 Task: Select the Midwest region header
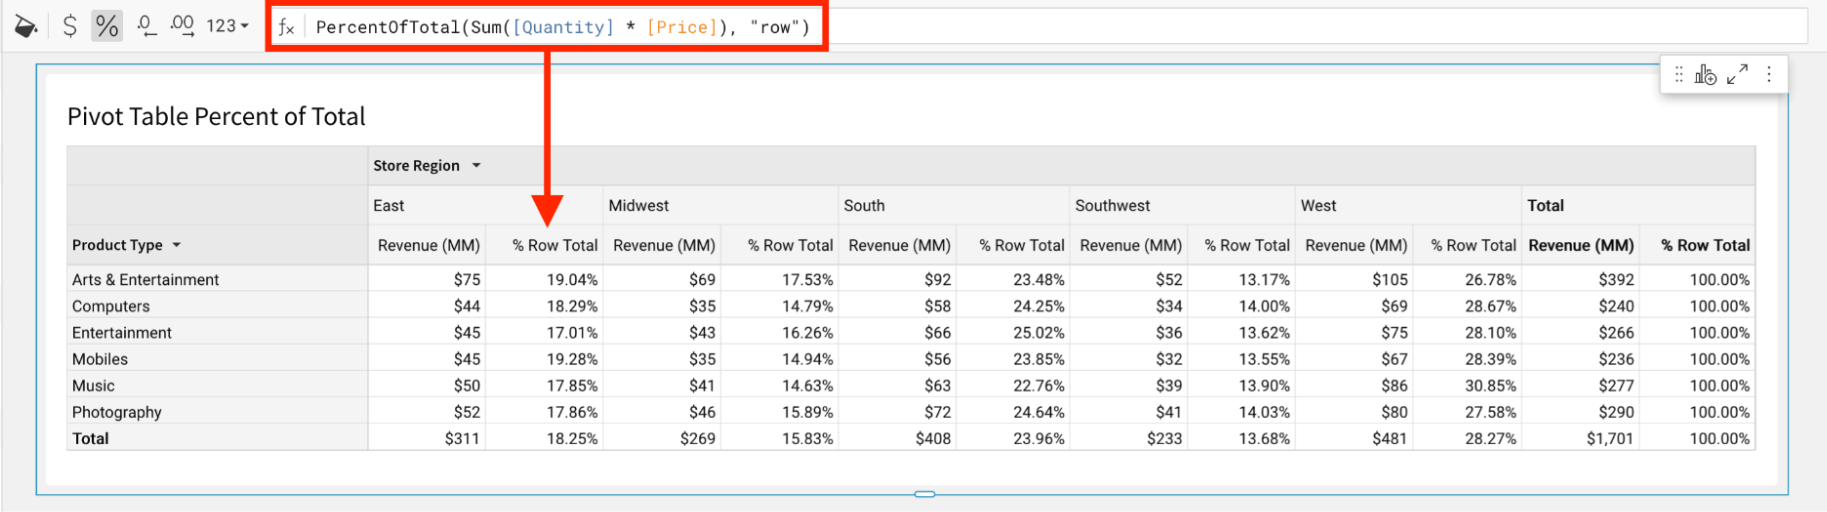pos(639,206)
